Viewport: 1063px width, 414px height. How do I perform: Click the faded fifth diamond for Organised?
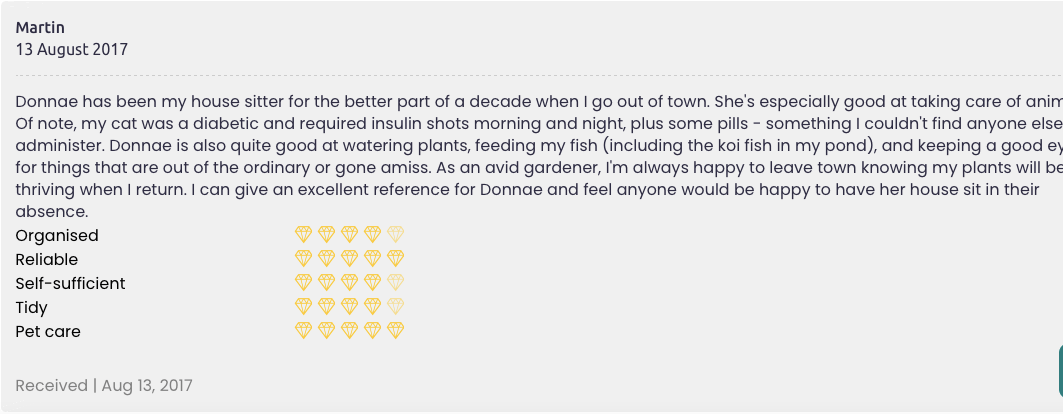pos(396,235)
